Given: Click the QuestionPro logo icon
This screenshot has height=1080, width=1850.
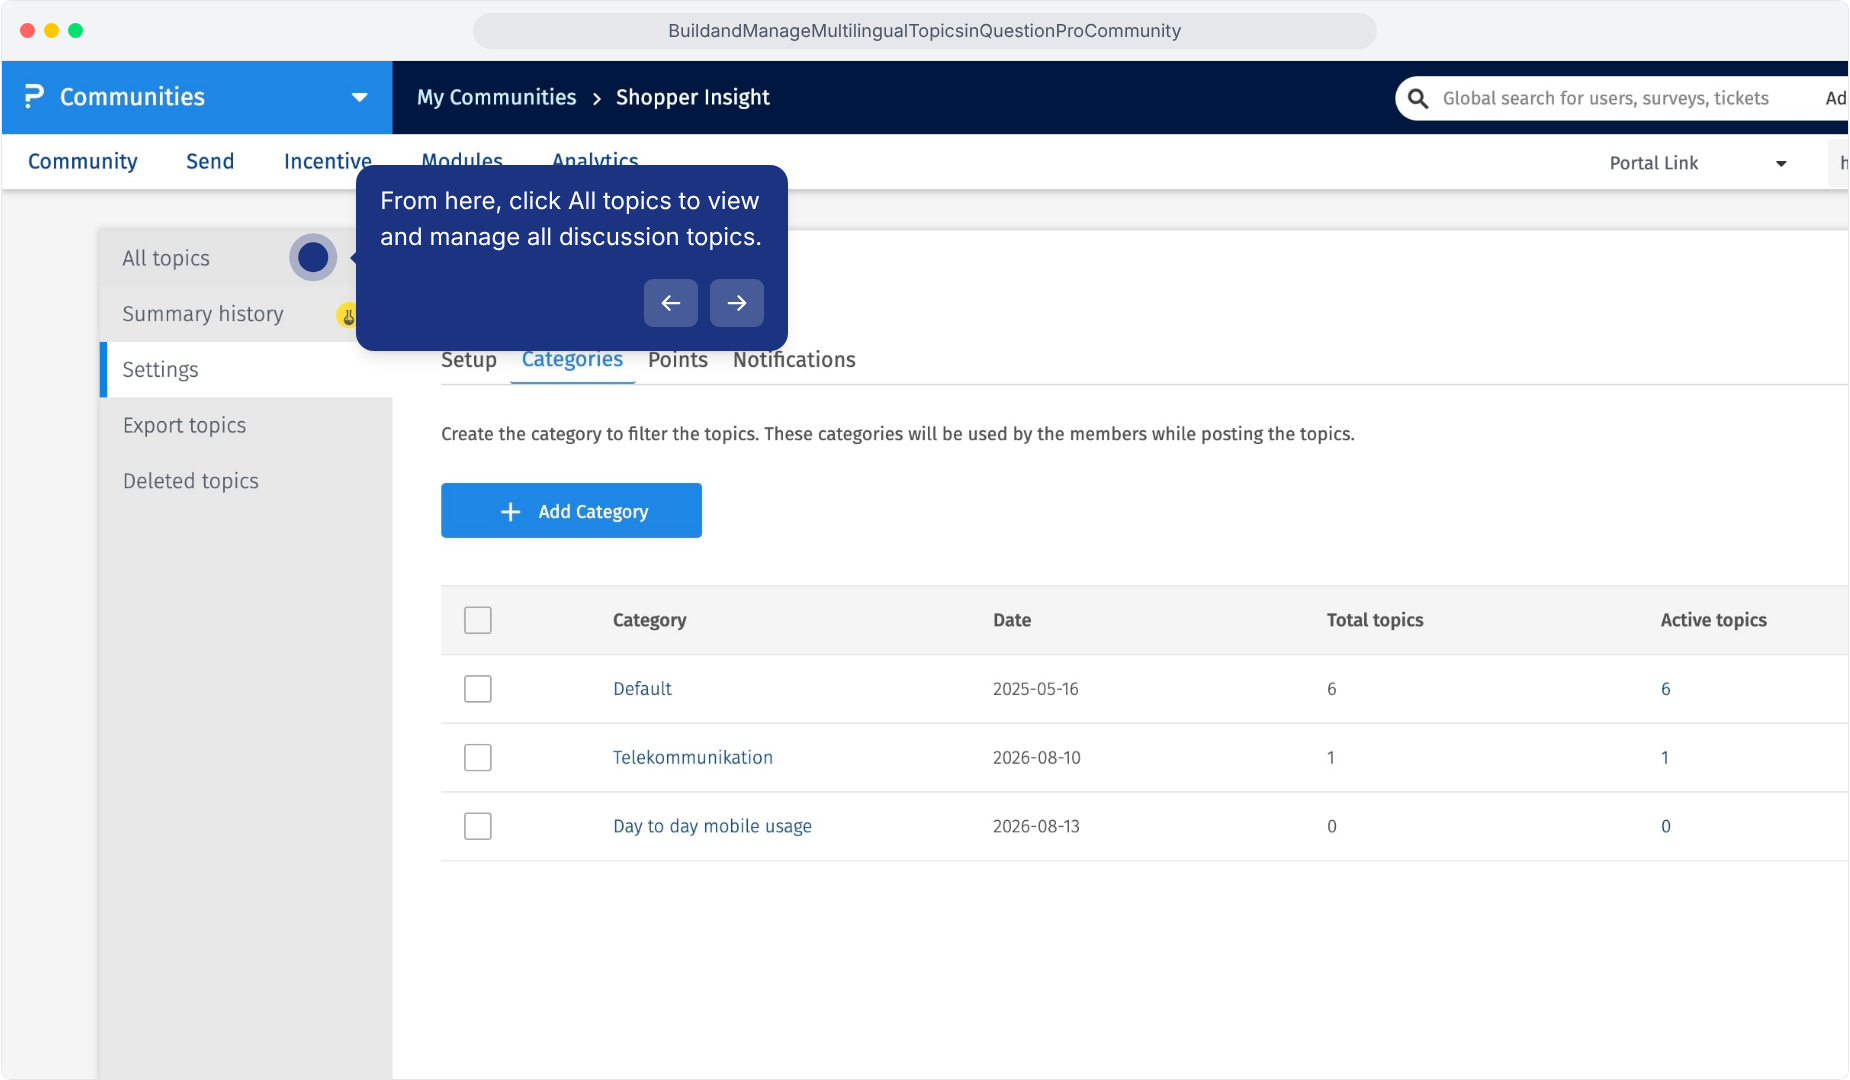Looking at the screenshot, I should [34, 96].
